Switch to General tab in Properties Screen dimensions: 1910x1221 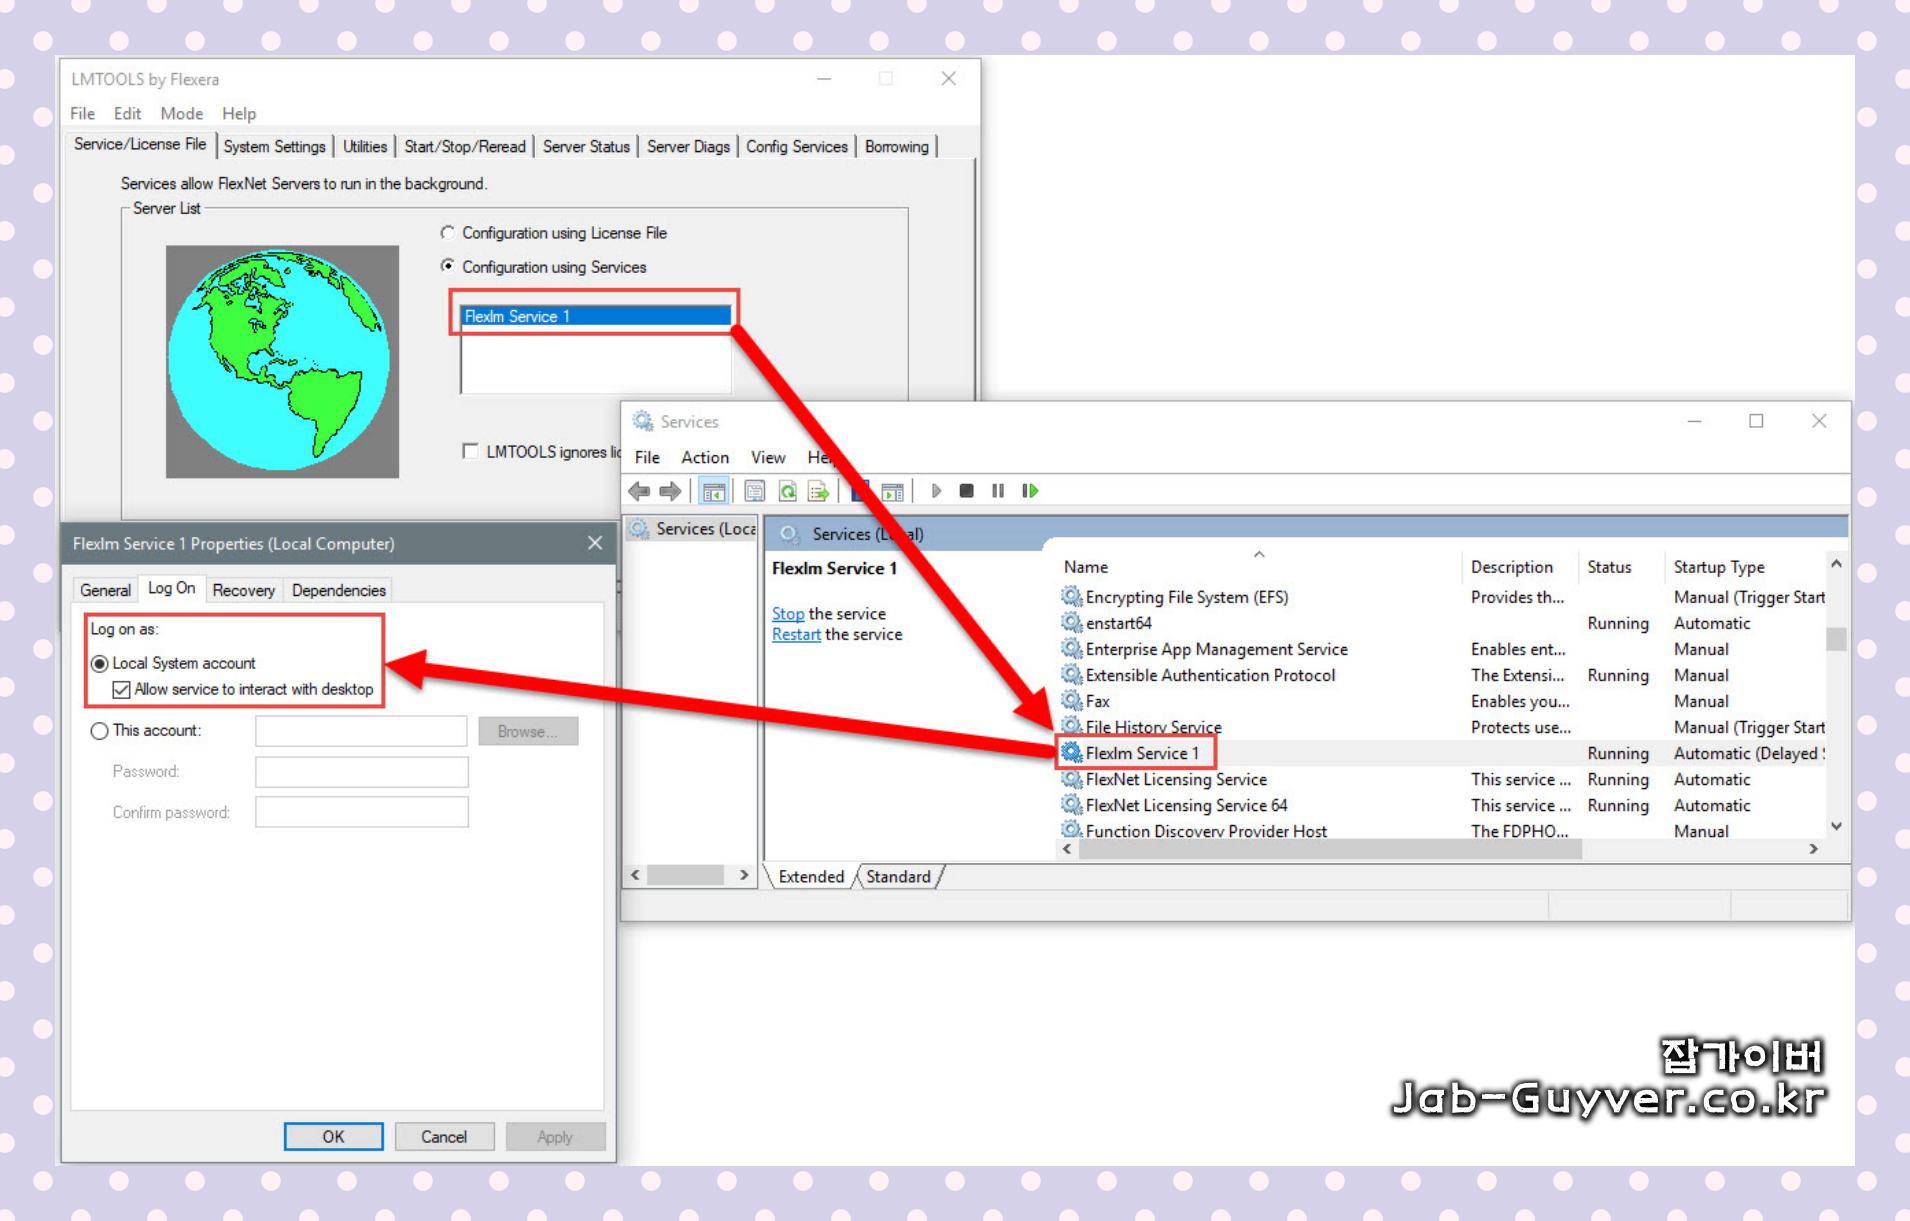(x=105, y=591)
